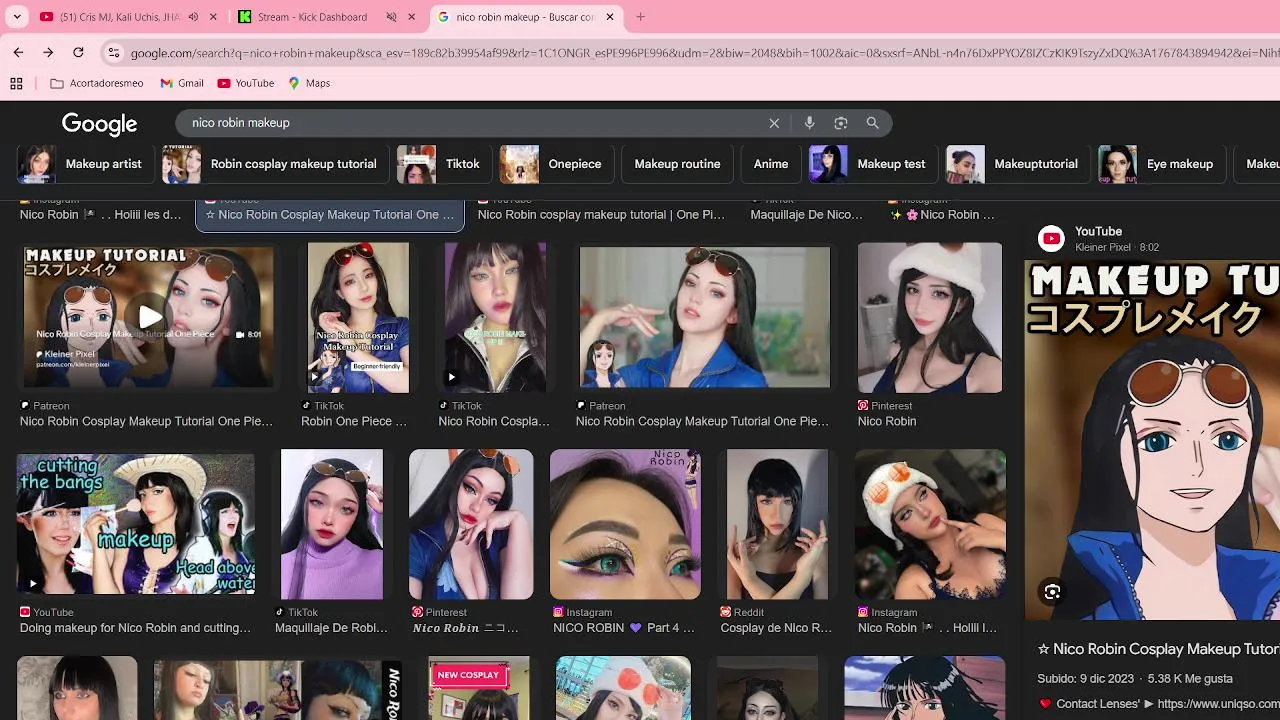Open Instagram NICO ROBIN Part 4 eye thumbnail
Viewport: 1280px width, 720px height.
pos(625,524)
